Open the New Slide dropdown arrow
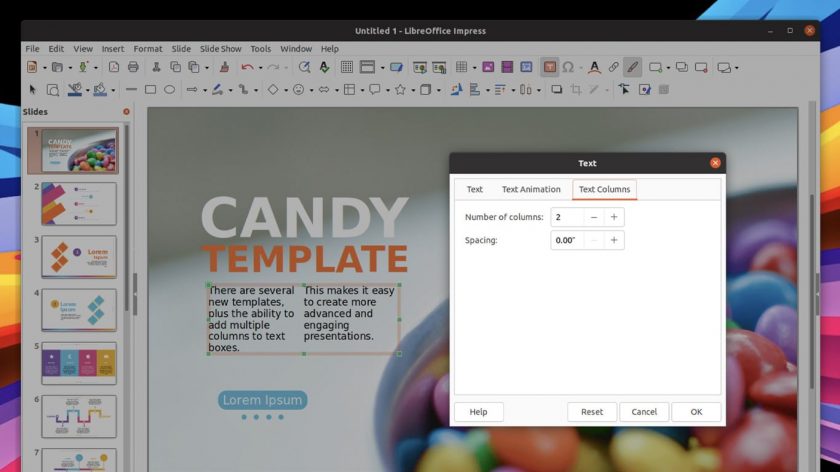This screenshot has width=840, height=472. click(x=668, y=68)
